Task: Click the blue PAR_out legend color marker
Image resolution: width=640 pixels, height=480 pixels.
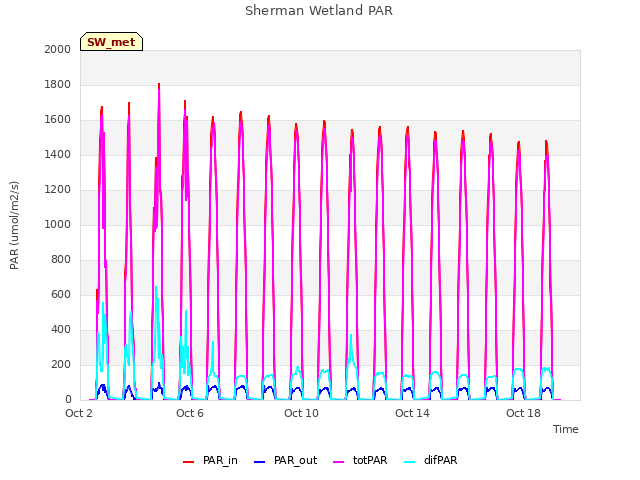Action: tap(259, 462)
